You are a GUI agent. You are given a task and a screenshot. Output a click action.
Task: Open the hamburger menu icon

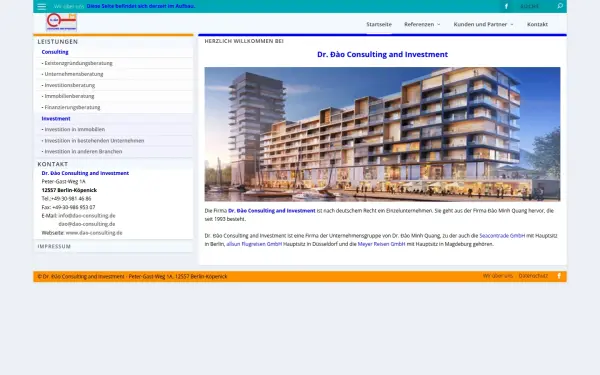point(41,6)
